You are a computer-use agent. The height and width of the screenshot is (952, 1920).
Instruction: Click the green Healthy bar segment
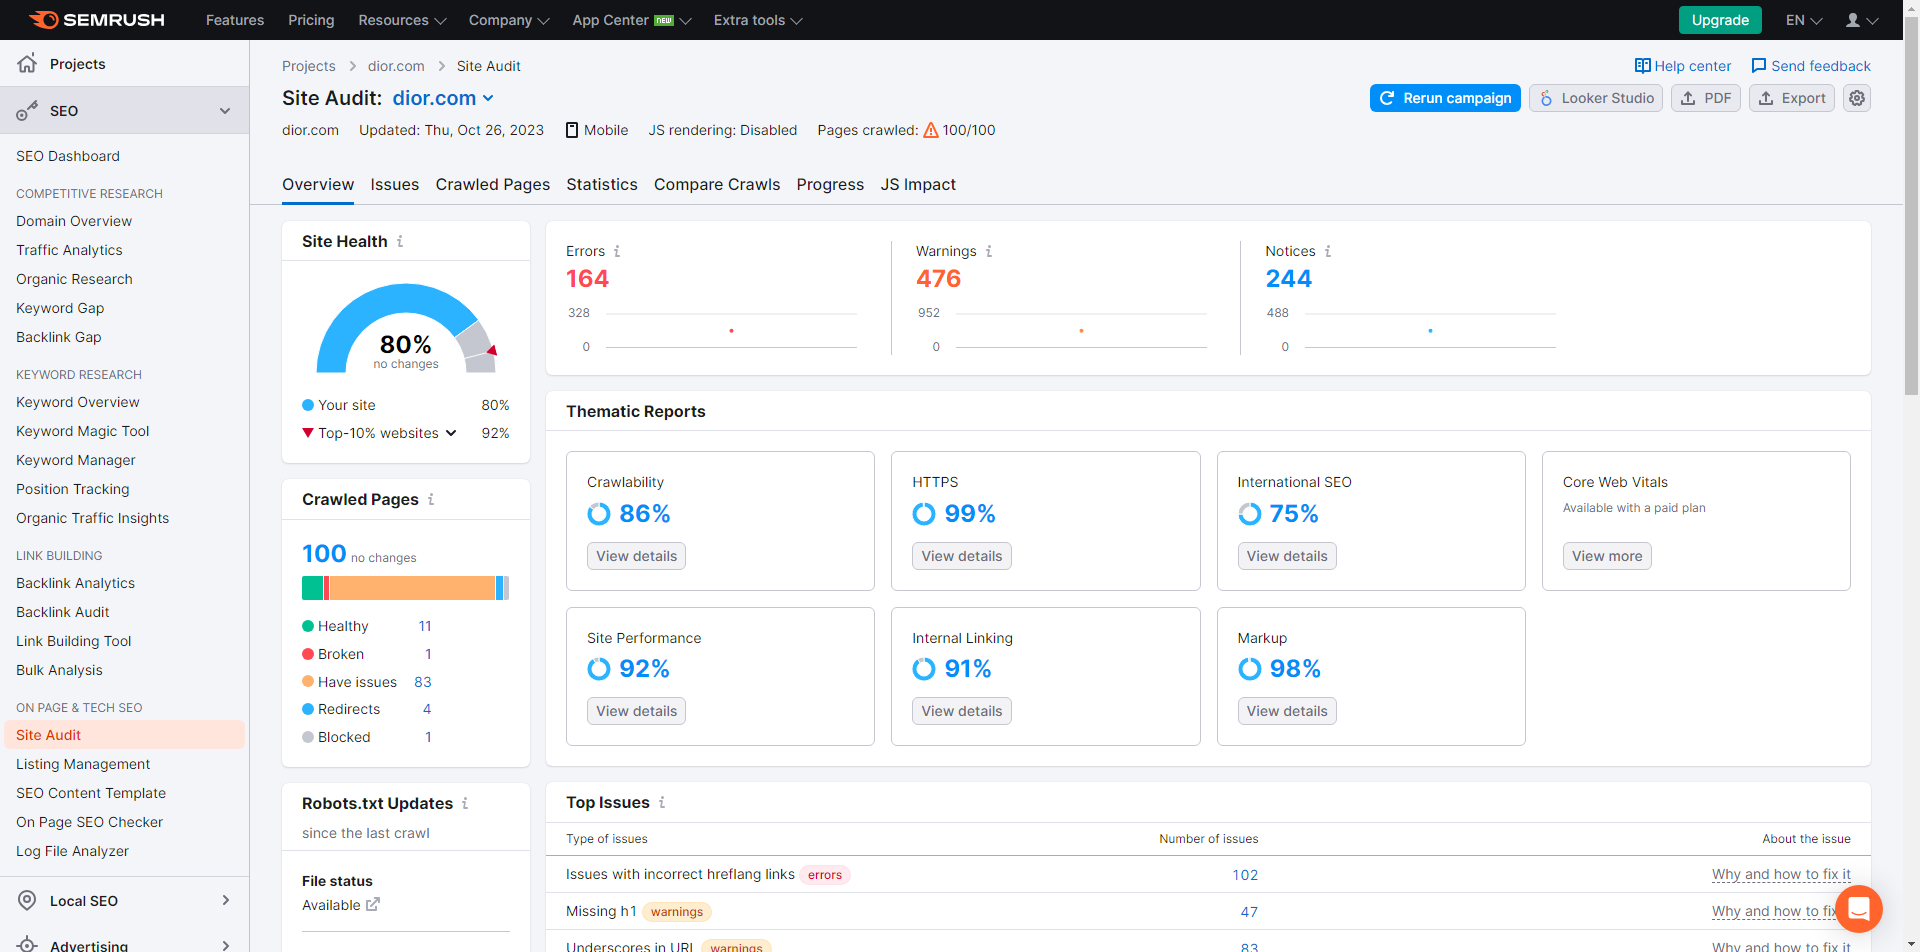[x=313, y=588]
